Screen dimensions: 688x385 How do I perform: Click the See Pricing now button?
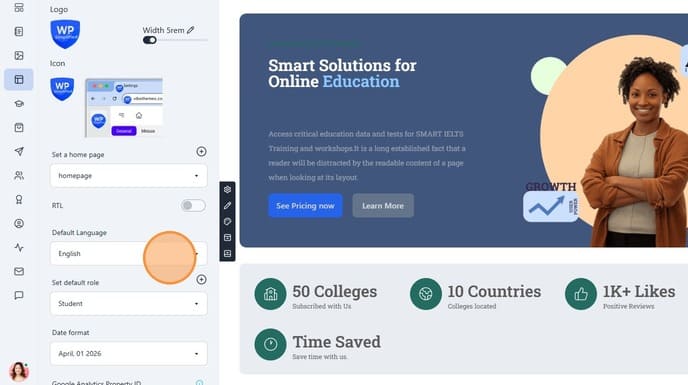[x=305, y=205]
